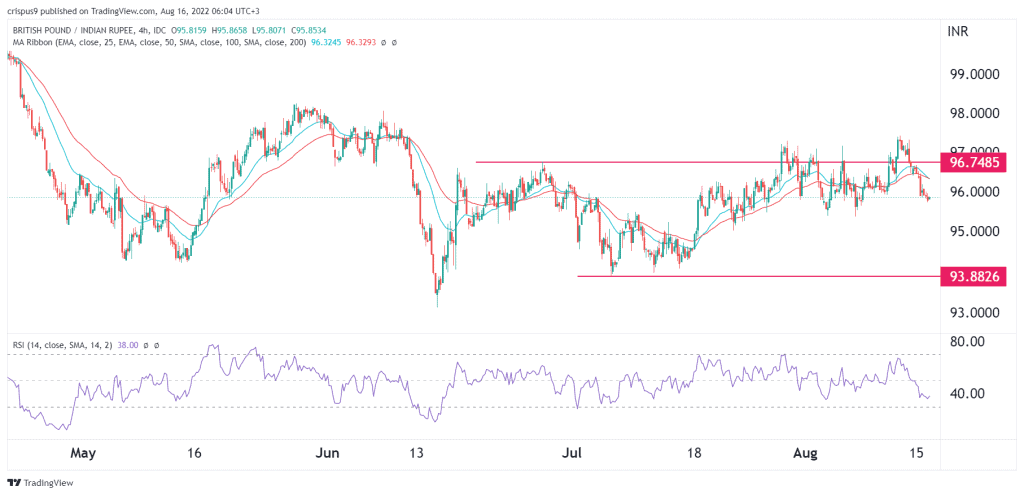Click the 13 date label on time axis

pos(417,453)
